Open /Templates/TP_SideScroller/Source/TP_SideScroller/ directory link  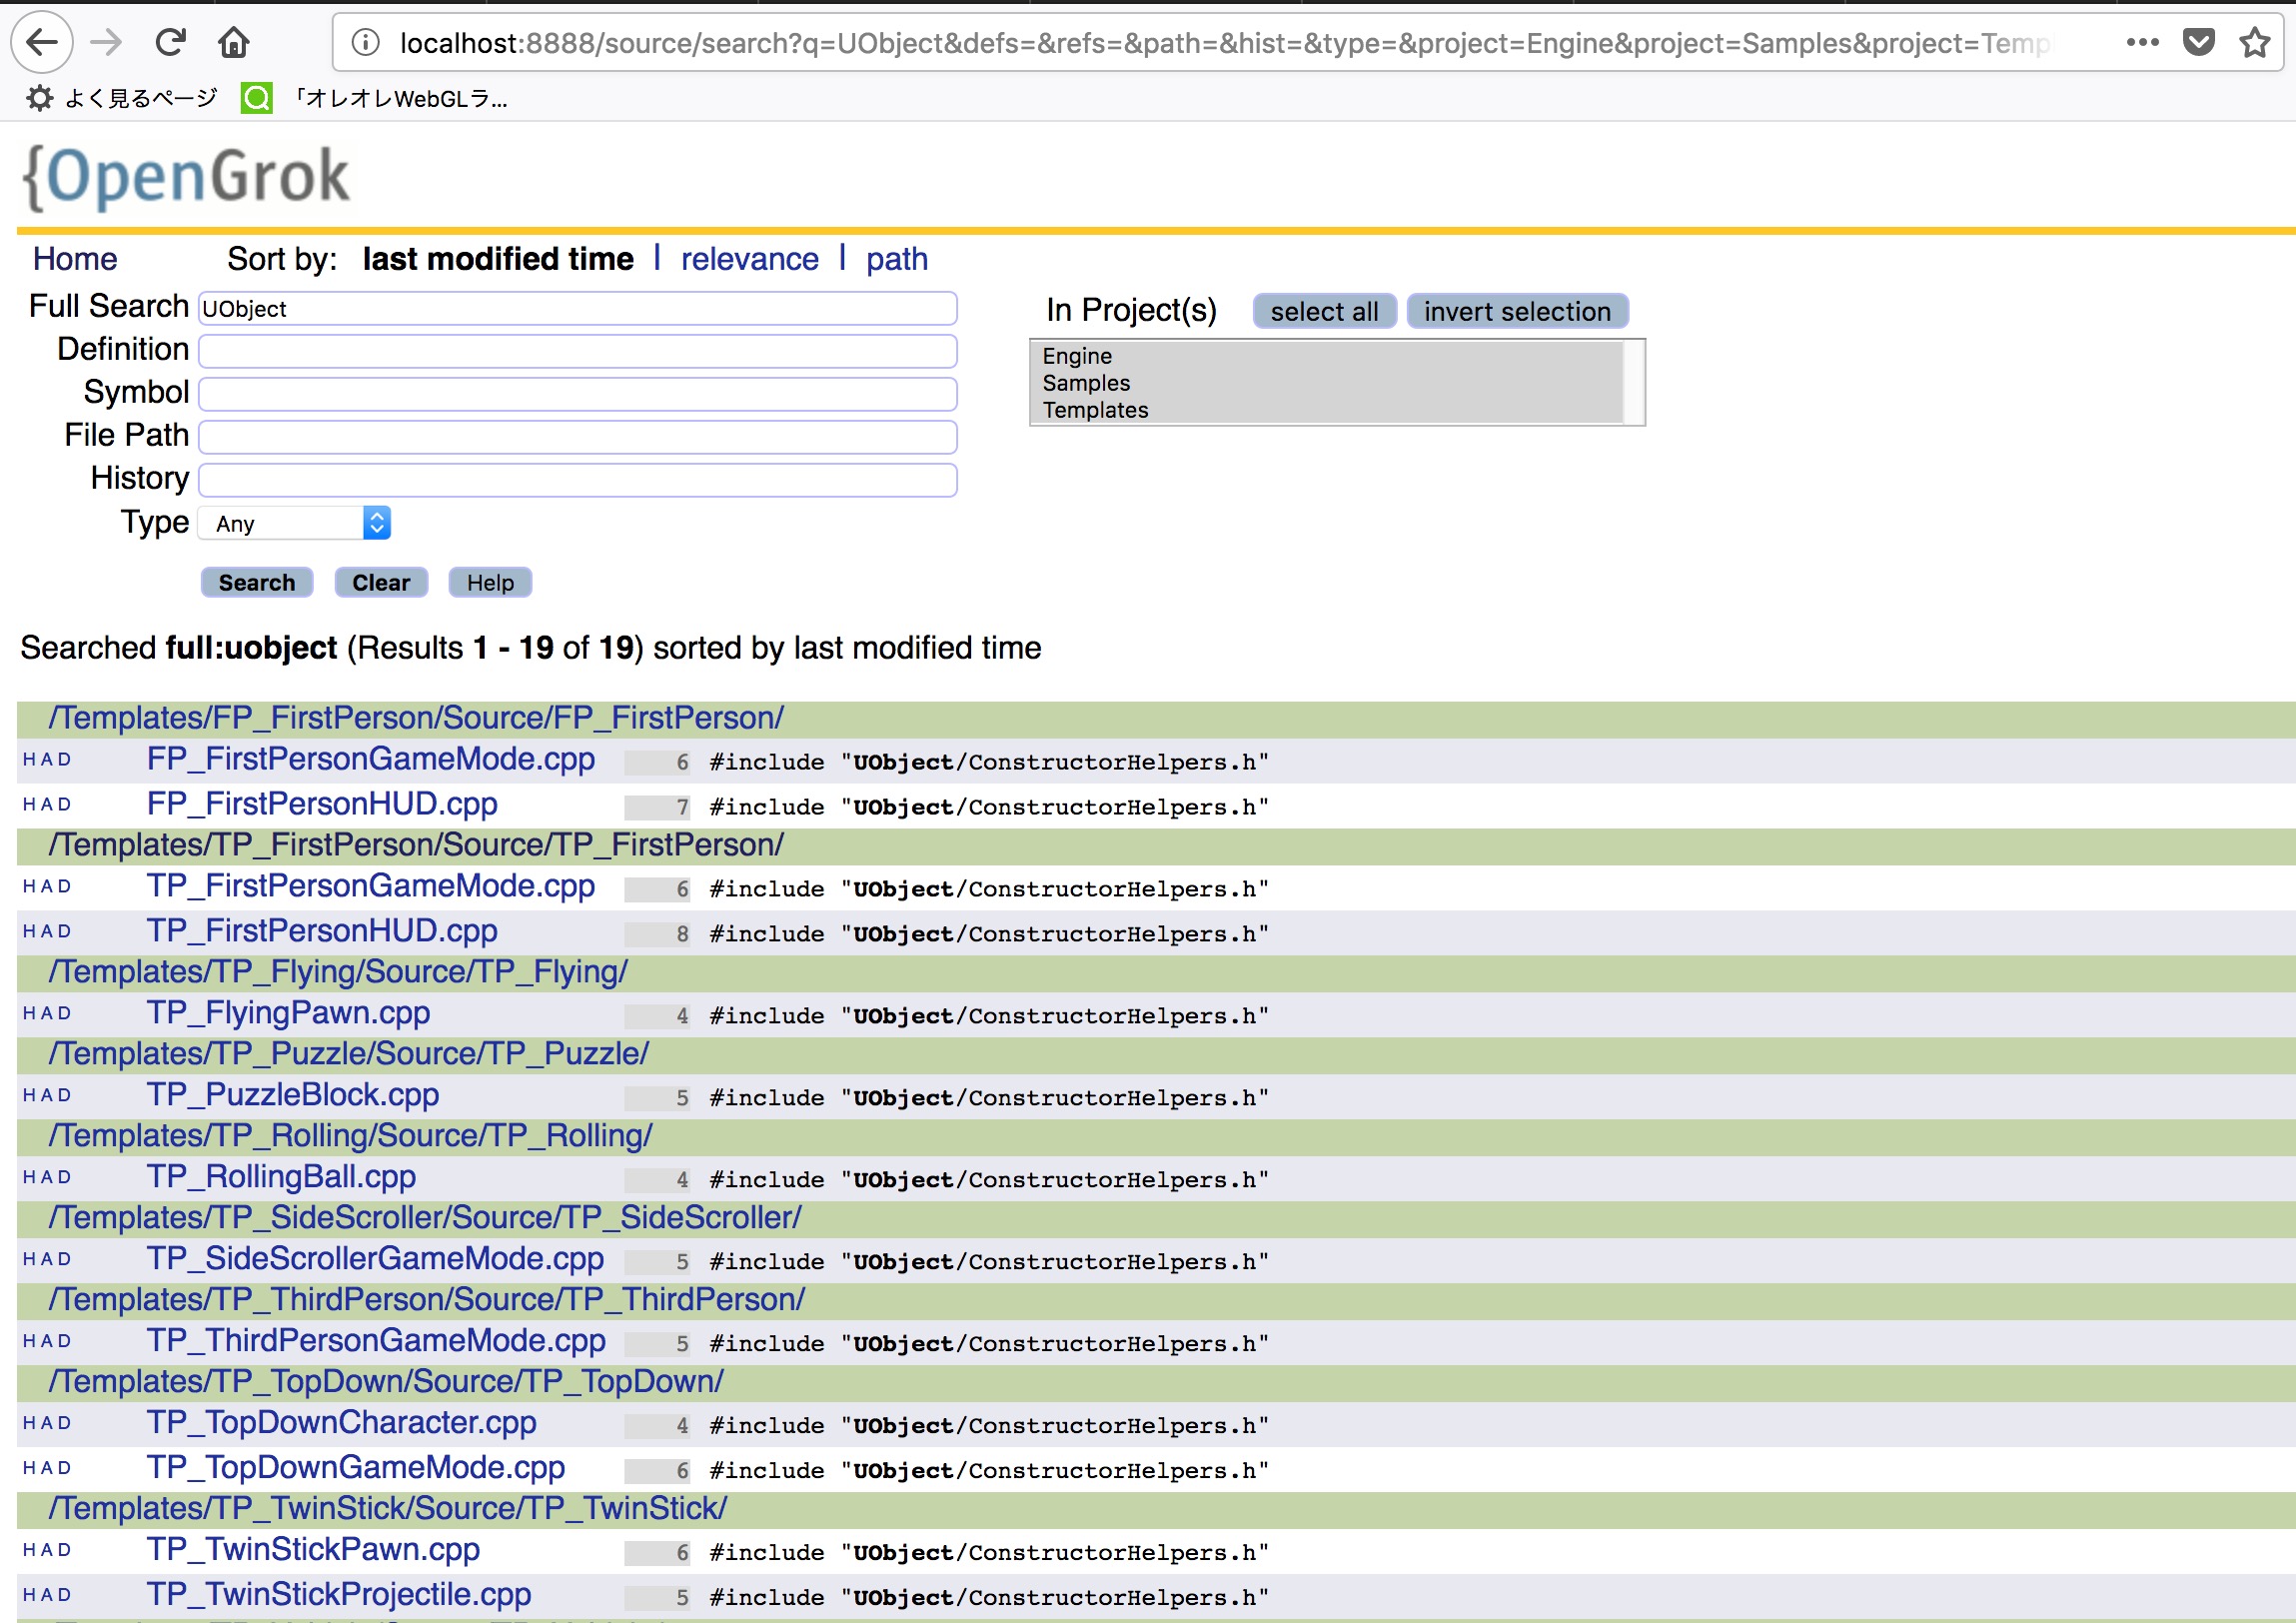pos(425,1218)
